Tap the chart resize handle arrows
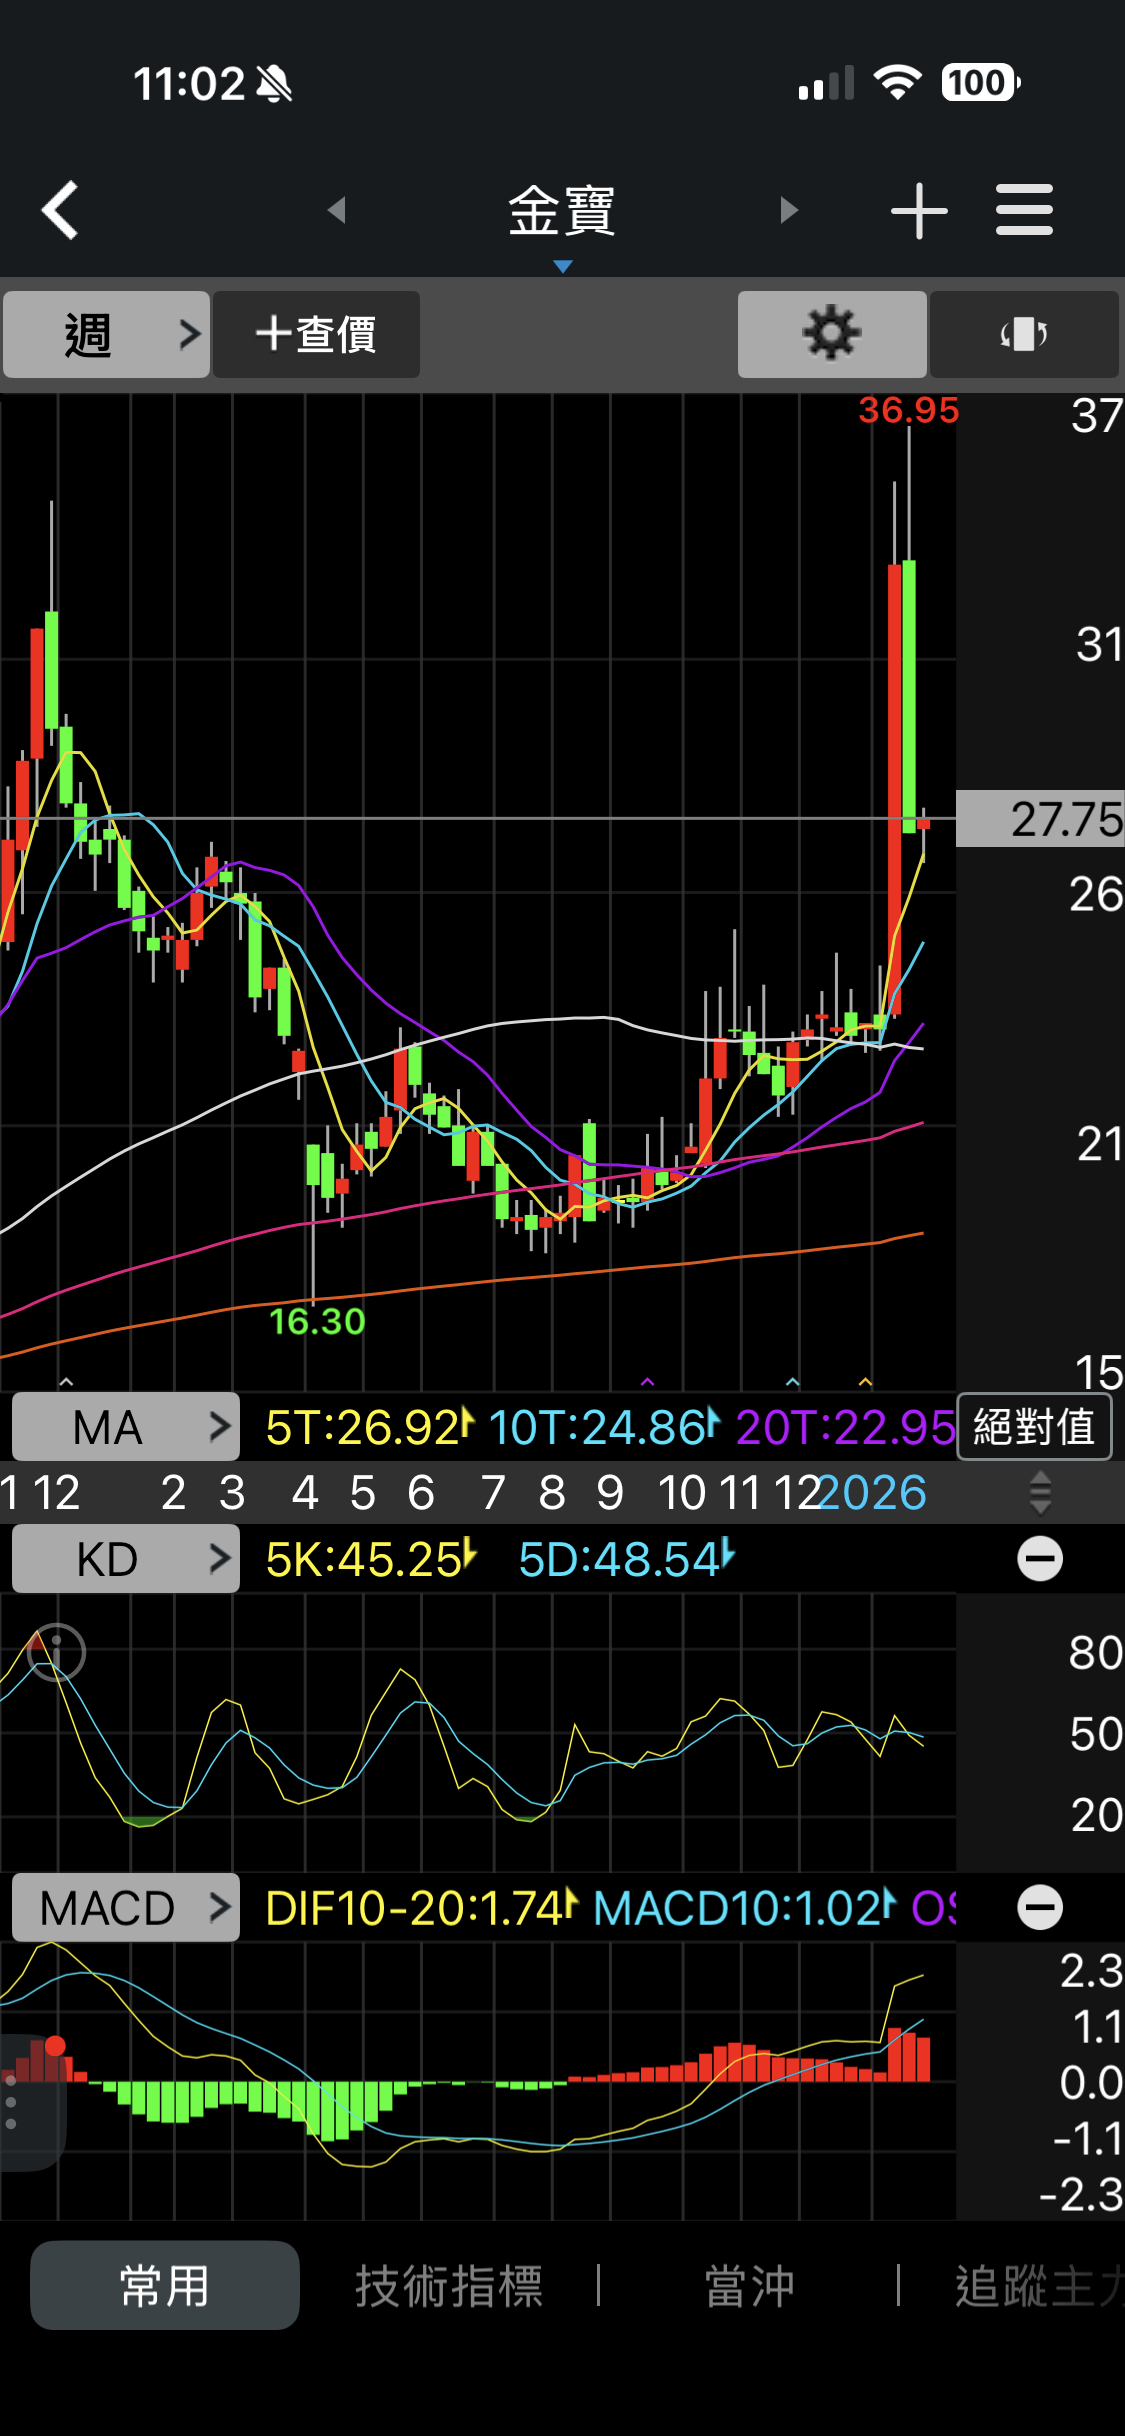The width and height of the screenshot is (1125, 2436). [1040, 1492]
